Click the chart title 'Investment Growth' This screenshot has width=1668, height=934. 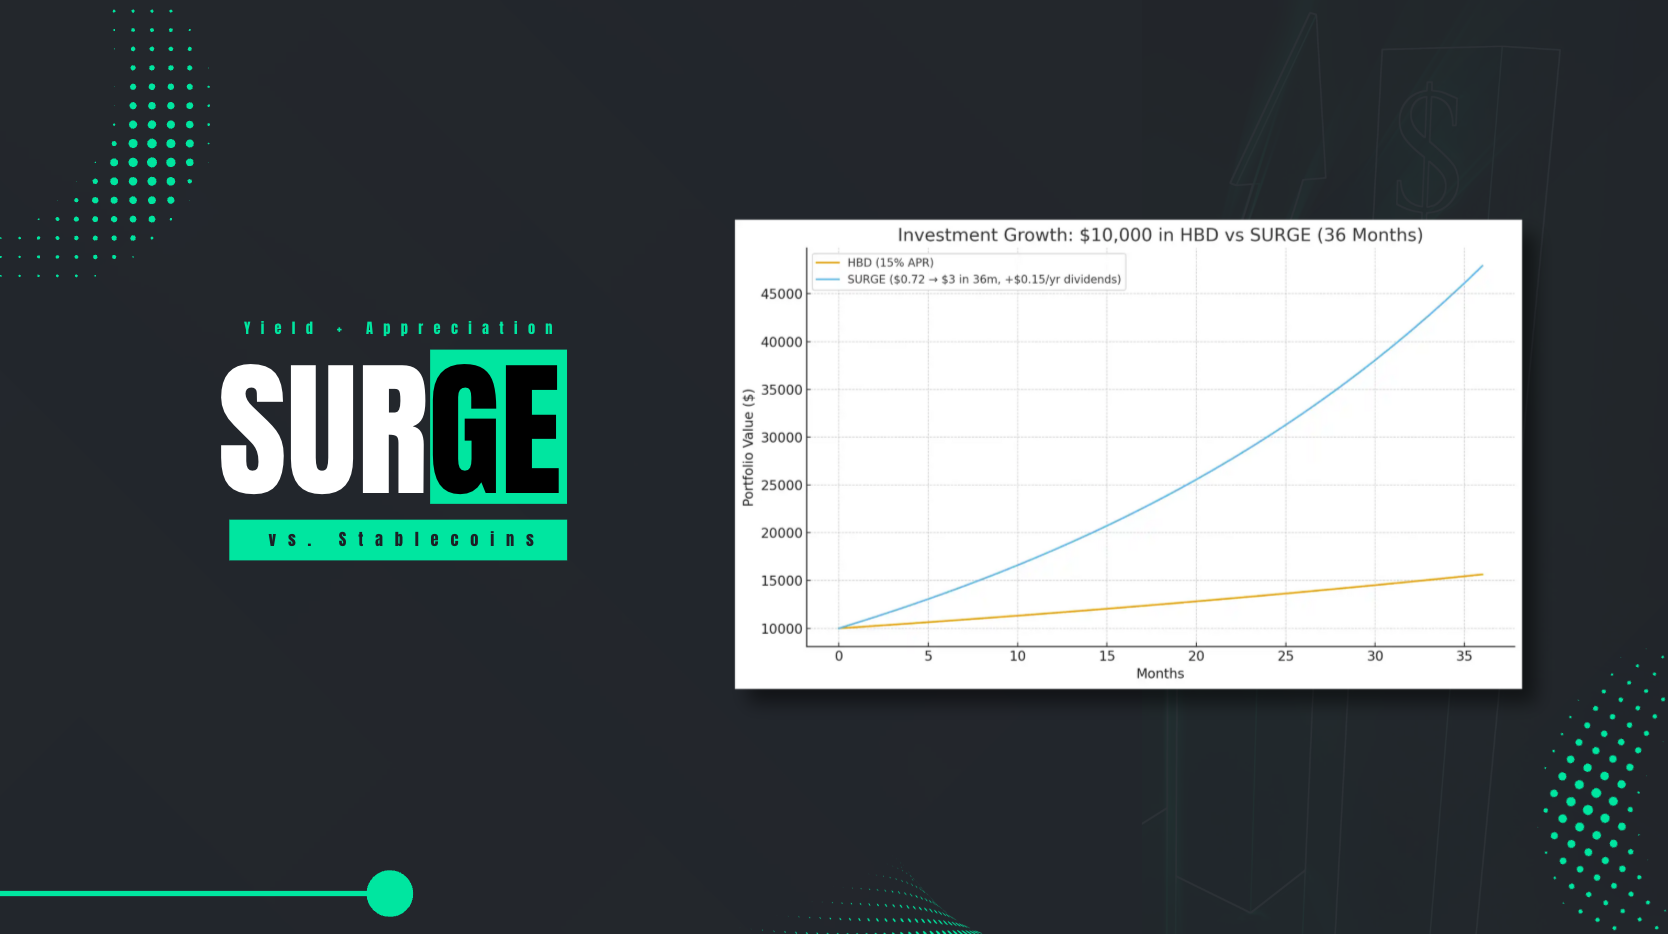coord(1159,235)
